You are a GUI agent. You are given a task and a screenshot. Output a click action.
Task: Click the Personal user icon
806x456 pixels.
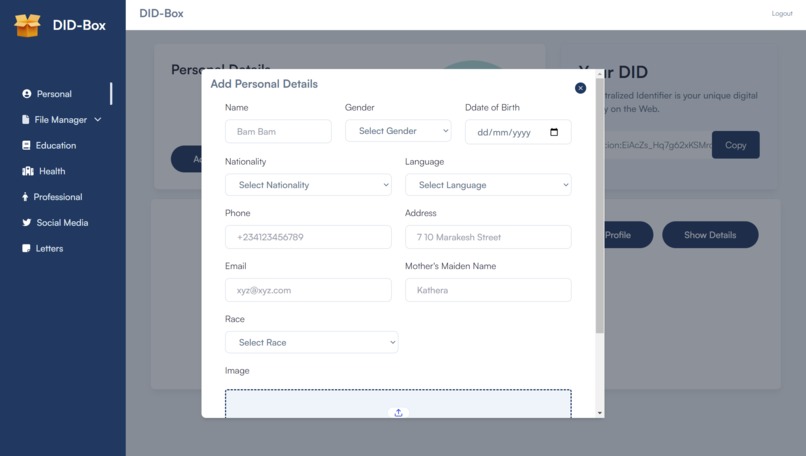[27, 94]
